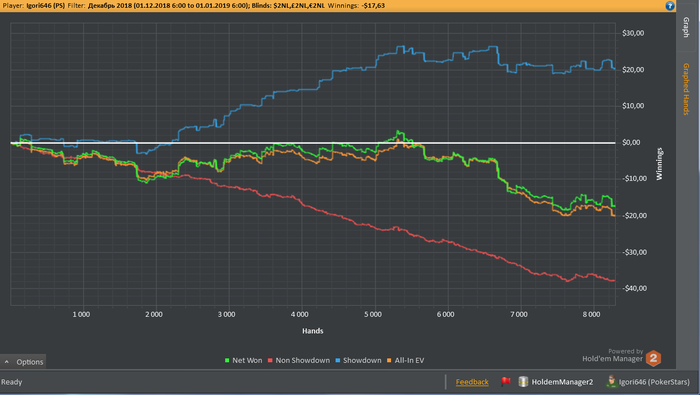This screenshot has height=395, width=700.
Task: Expand the Options panel
Action: 23,362
